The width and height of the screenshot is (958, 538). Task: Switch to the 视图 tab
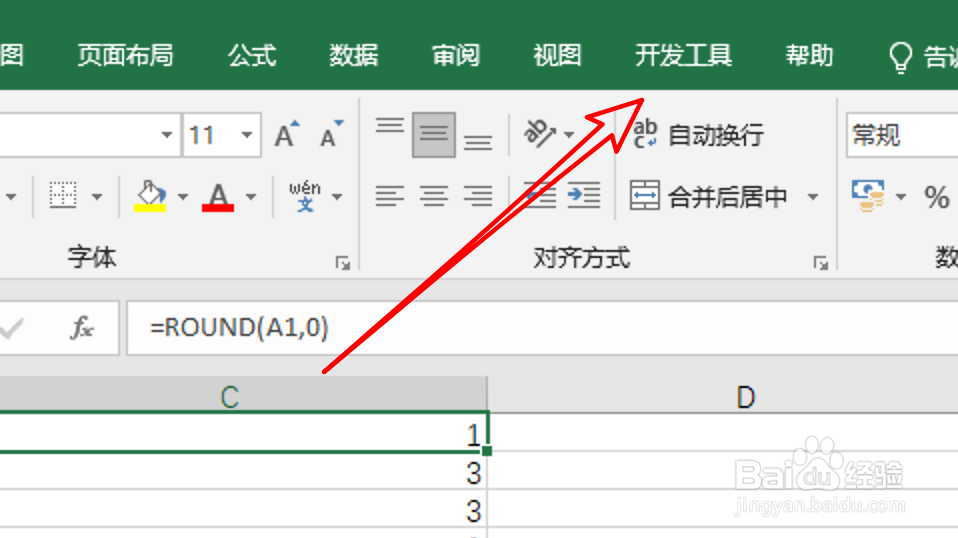pyautogui.click(x=557, y=56)
